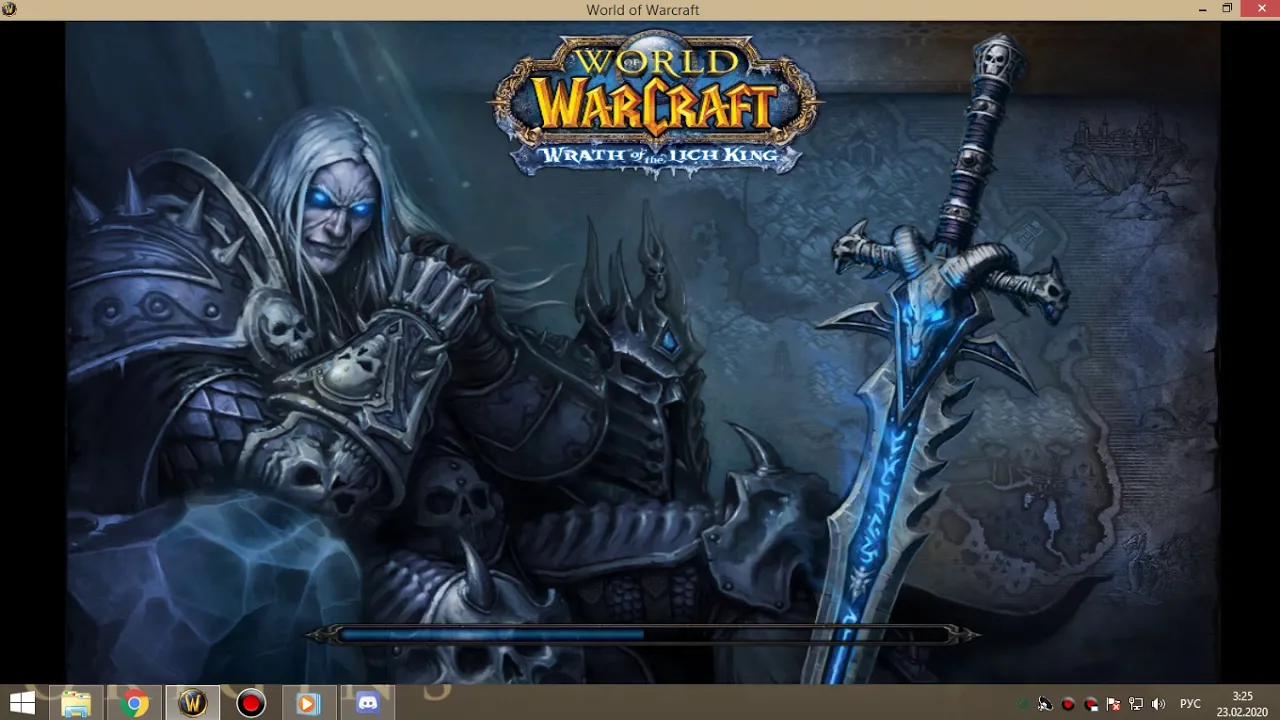The height and width of the screenshot is (720, 1280).
Task: Open the red screen recorder taskbar app
Action: pos(250,704)
